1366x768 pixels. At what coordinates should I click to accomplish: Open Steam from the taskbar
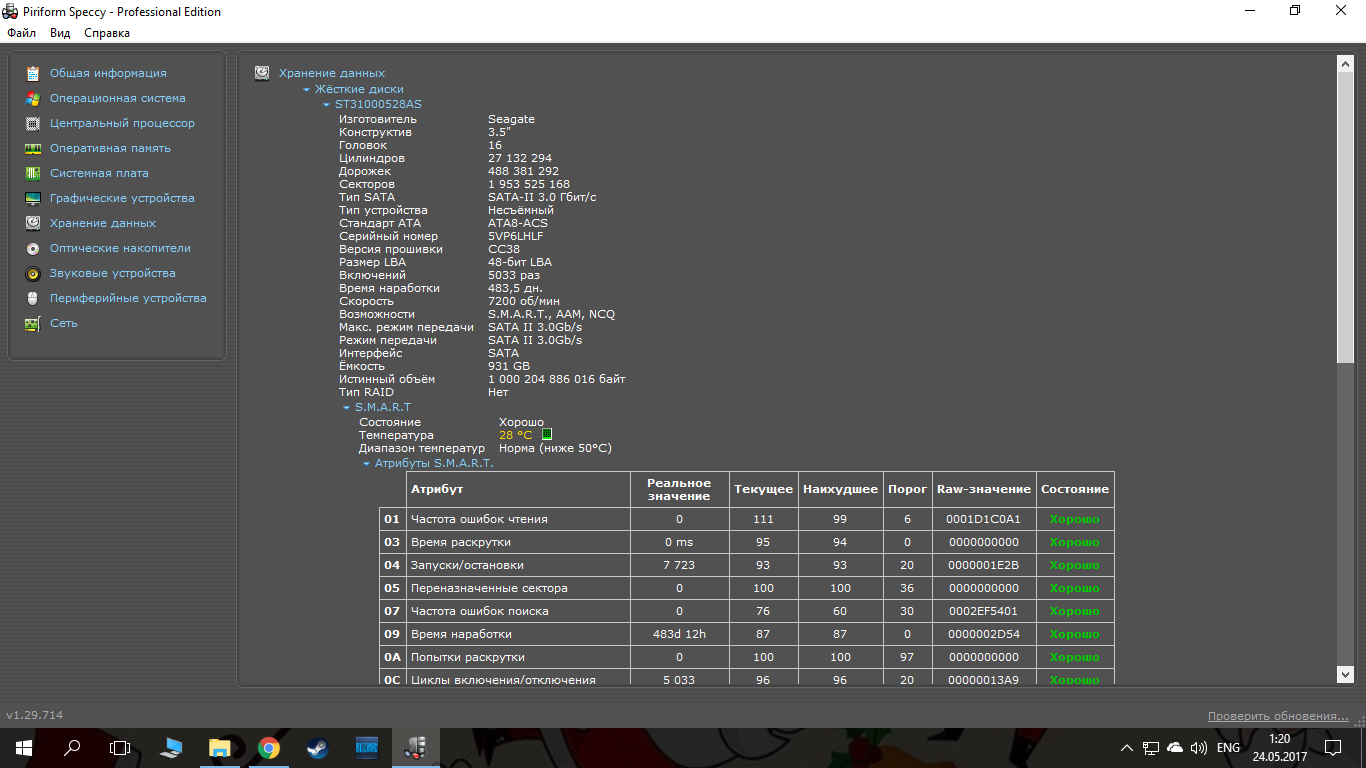317,747
